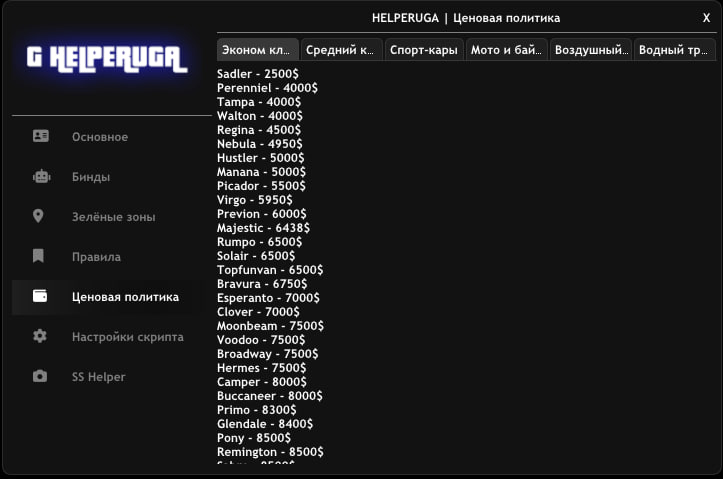Click the 'Topfunvan - 6500$' entry
Image resolution: width=723 pixels, height=479 pixels.
pos(270,270)
